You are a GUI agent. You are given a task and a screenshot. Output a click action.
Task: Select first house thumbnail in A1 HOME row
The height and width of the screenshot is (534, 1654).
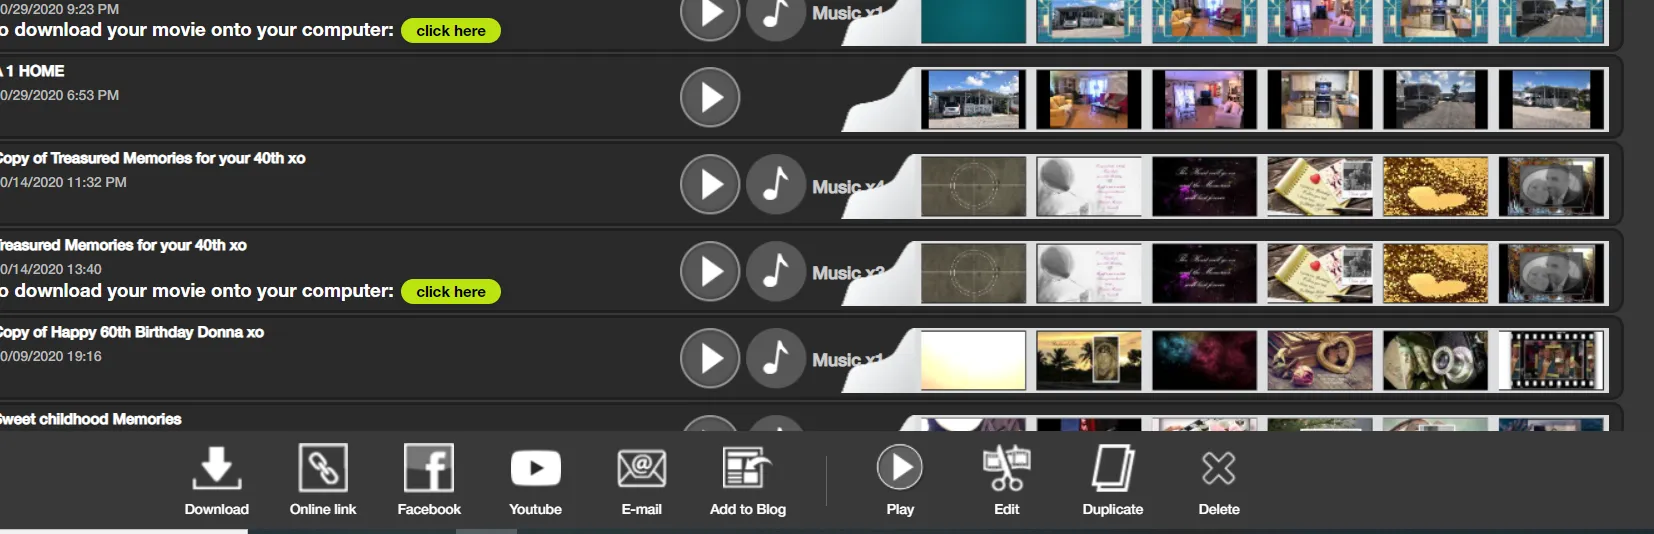[973, 99]
